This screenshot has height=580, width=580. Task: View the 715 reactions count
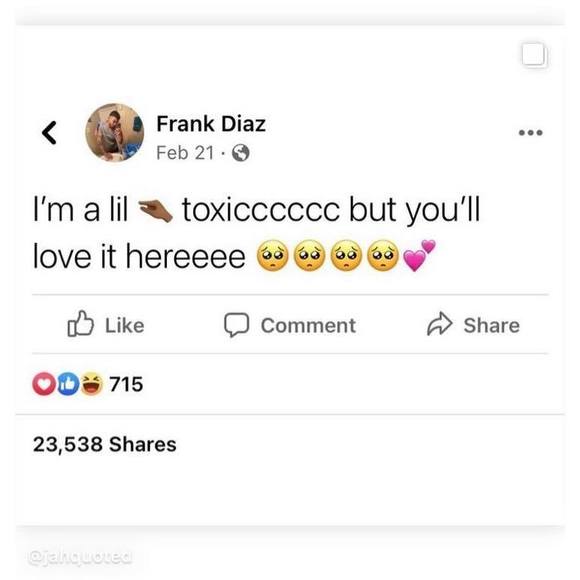click(x=126, y=384)
